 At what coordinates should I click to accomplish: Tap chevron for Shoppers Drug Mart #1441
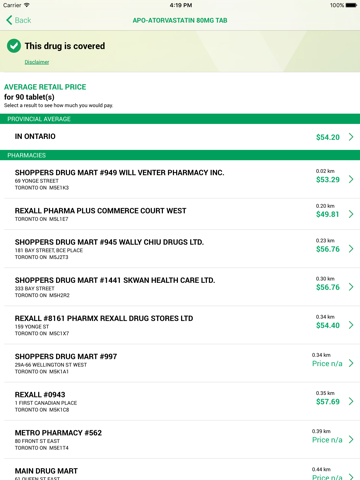[x=351, y=287]
